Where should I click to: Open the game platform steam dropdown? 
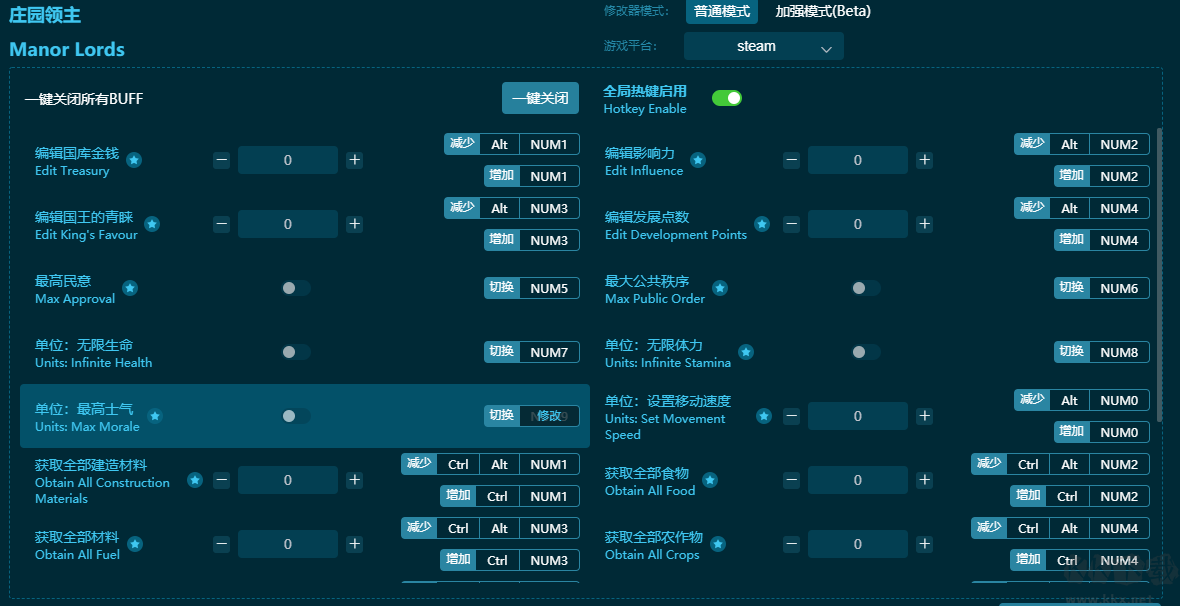(x=764, y=46)
